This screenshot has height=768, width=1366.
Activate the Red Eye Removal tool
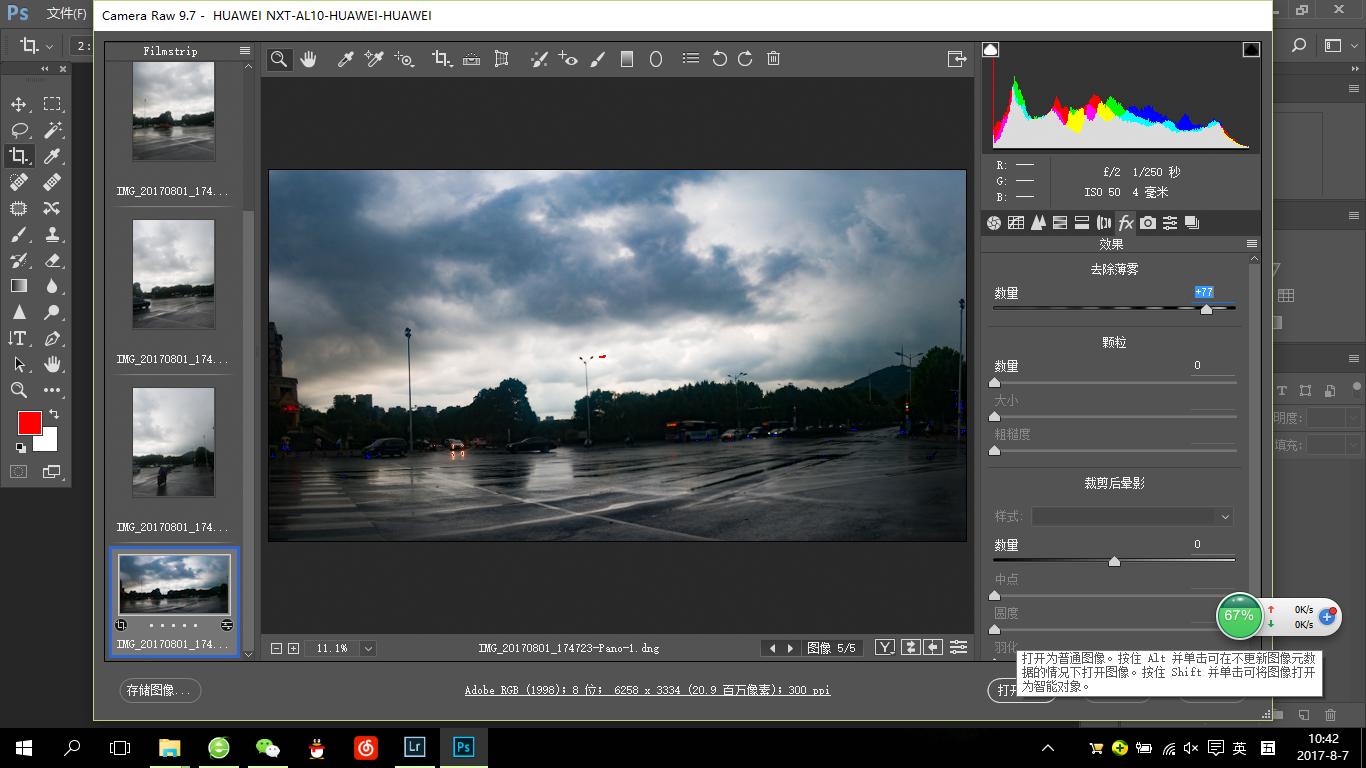click(x=568, y=59)
